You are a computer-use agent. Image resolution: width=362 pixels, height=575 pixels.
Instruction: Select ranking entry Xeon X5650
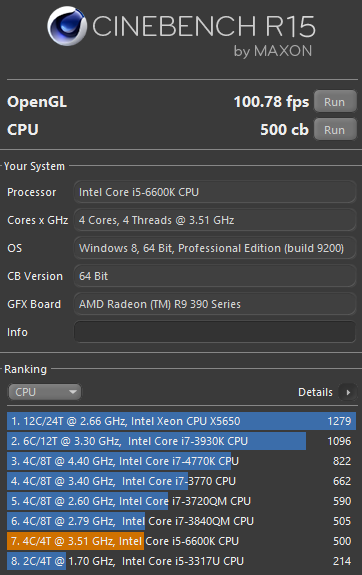[x=181, y=421]
